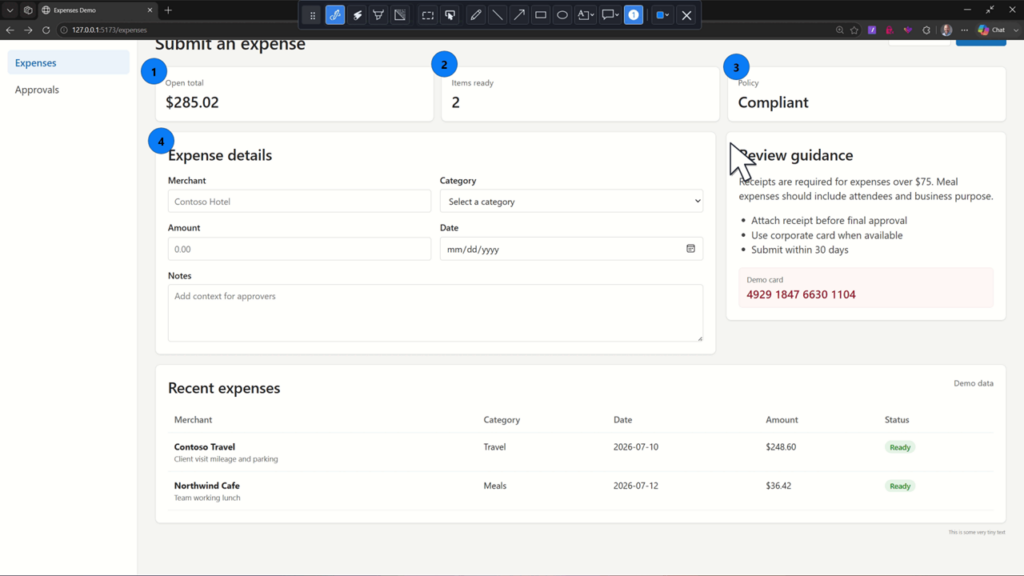Click the $248.60 amount cell
The width and height of the screenshot is (1024, 576).
tap(780, 447)
